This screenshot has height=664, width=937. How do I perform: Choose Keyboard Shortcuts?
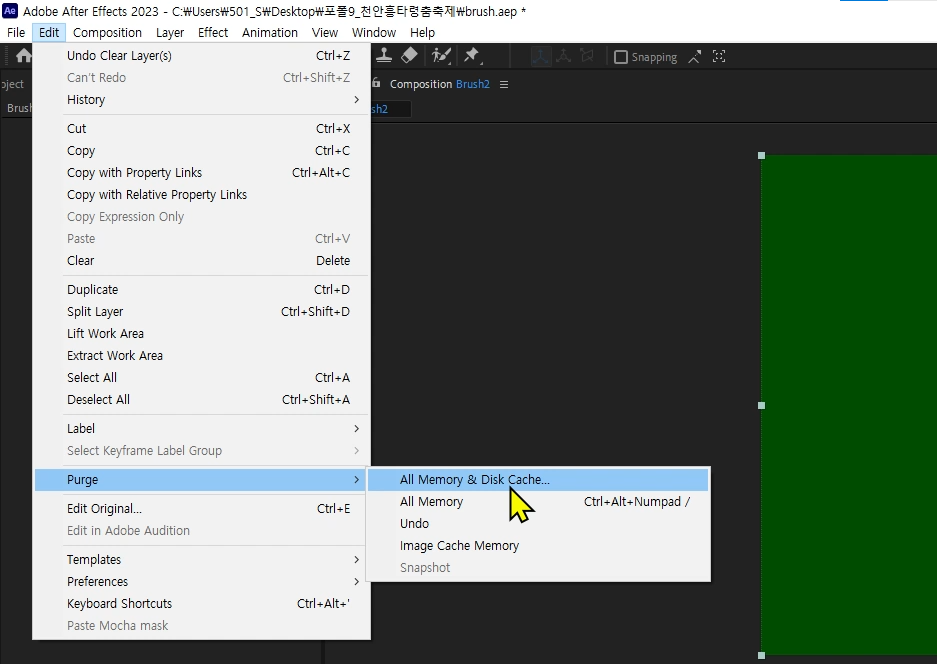202,604
